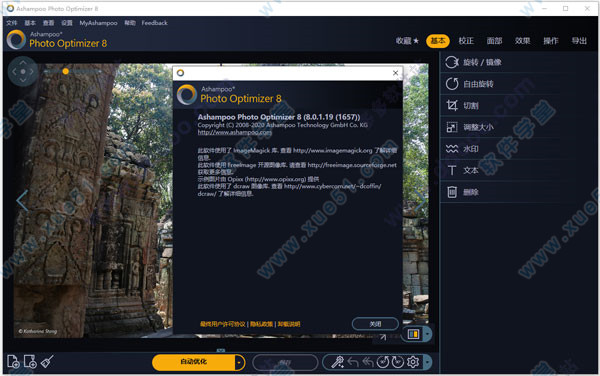This screenshot has width=600, height=376.
Task: Switch to the 操作 (Actions) tab
Action: 551,41
